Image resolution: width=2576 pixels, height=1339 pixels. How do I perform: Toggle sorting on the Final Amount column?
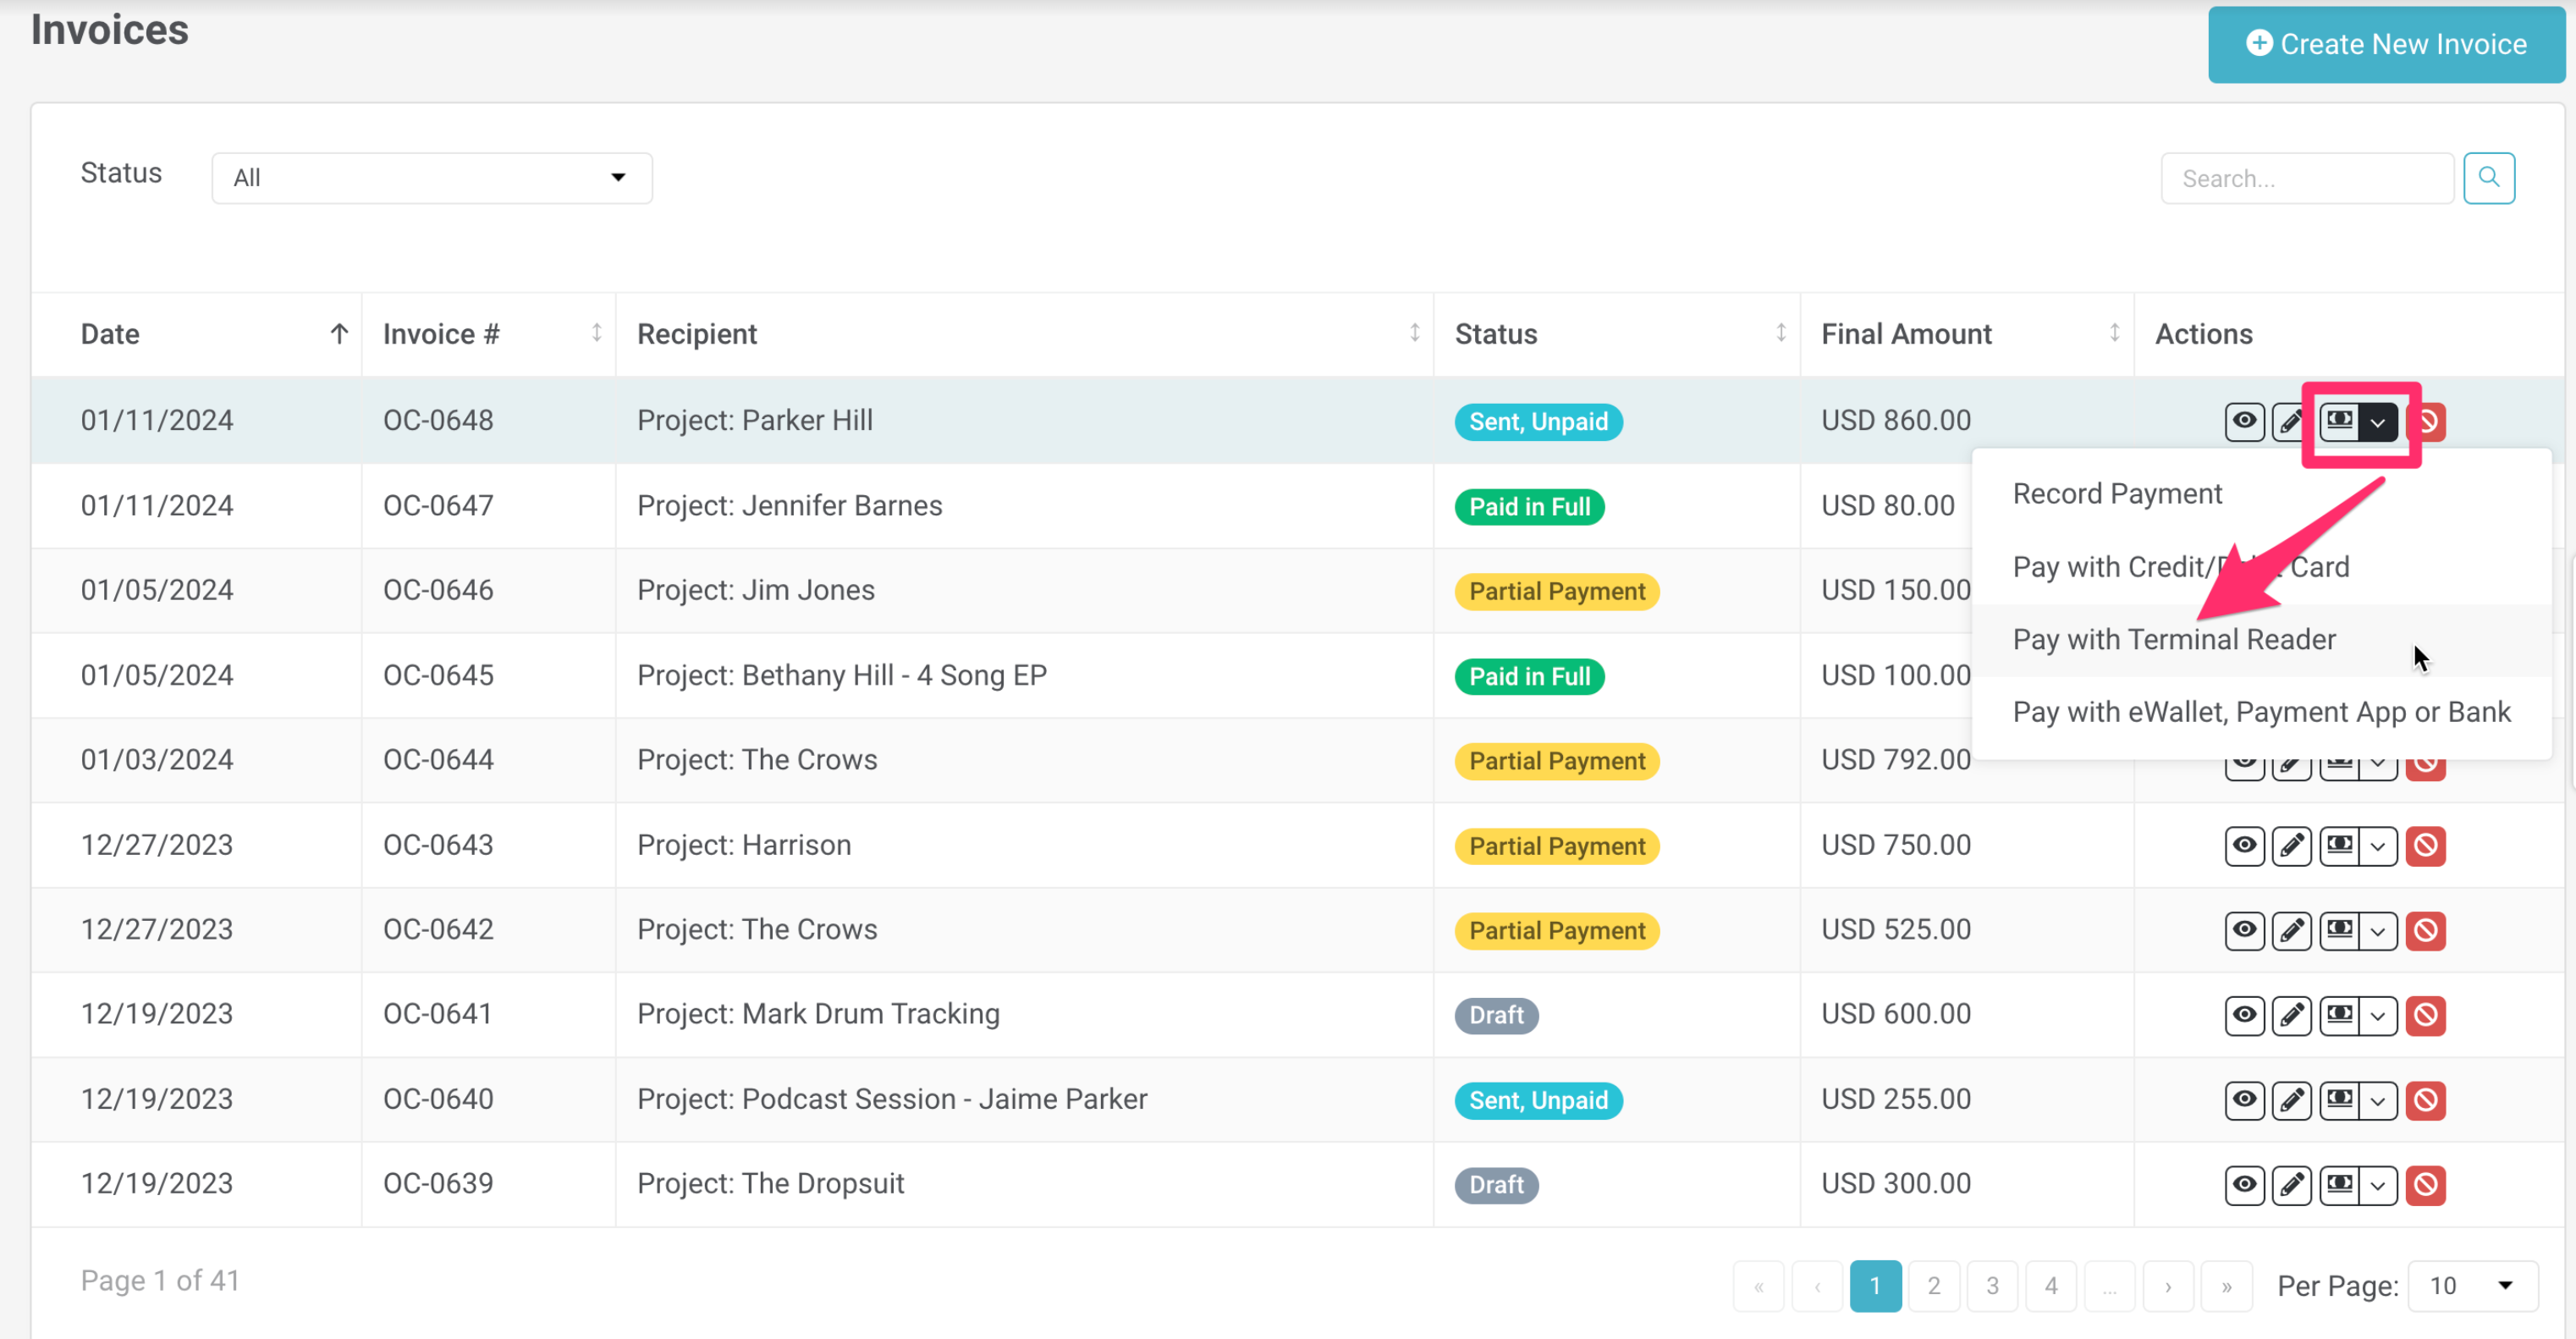coord(2114,333)
